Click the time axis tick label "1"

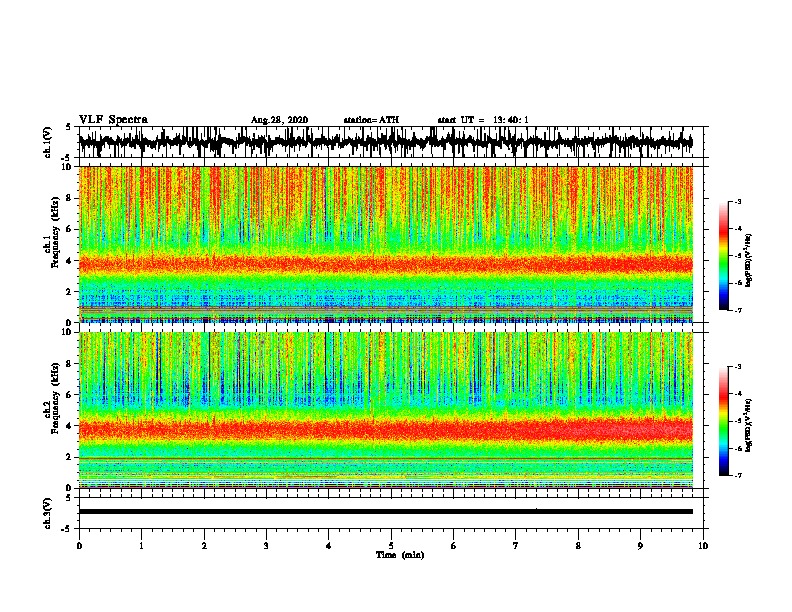pos(141,546)
